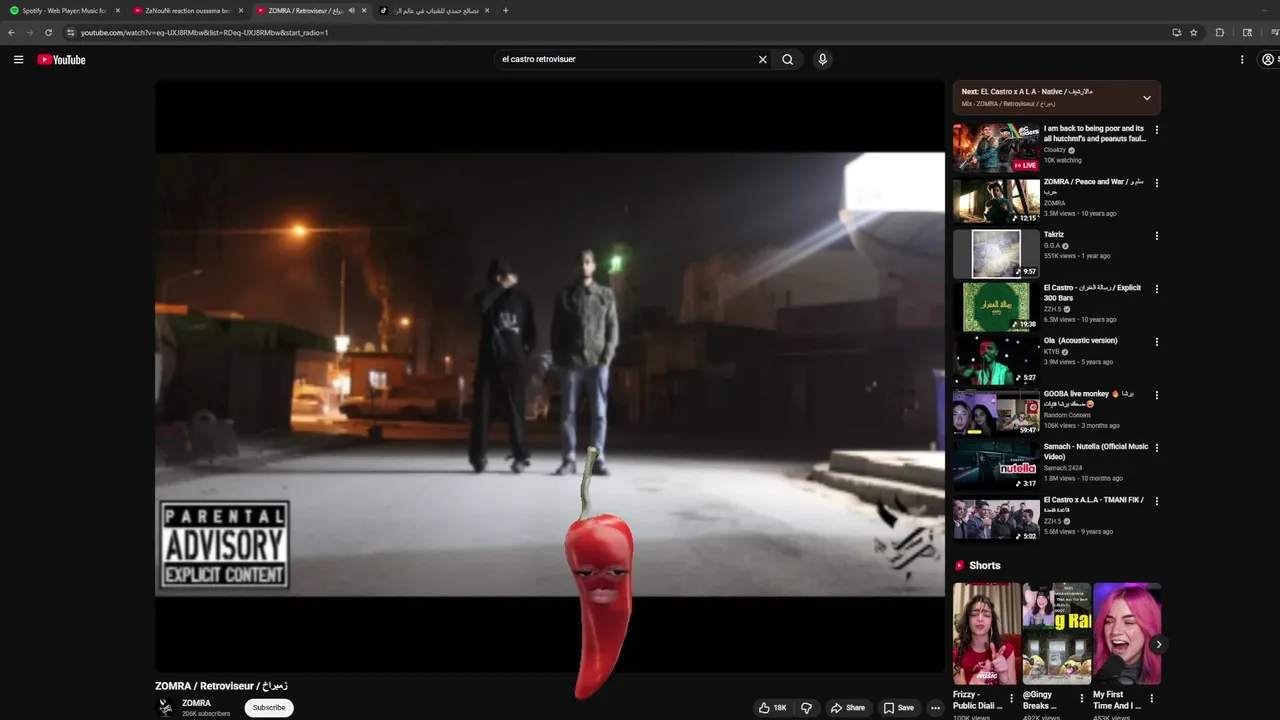Open site information icon in address bar
1280x720 pixels.
[70, 32]
